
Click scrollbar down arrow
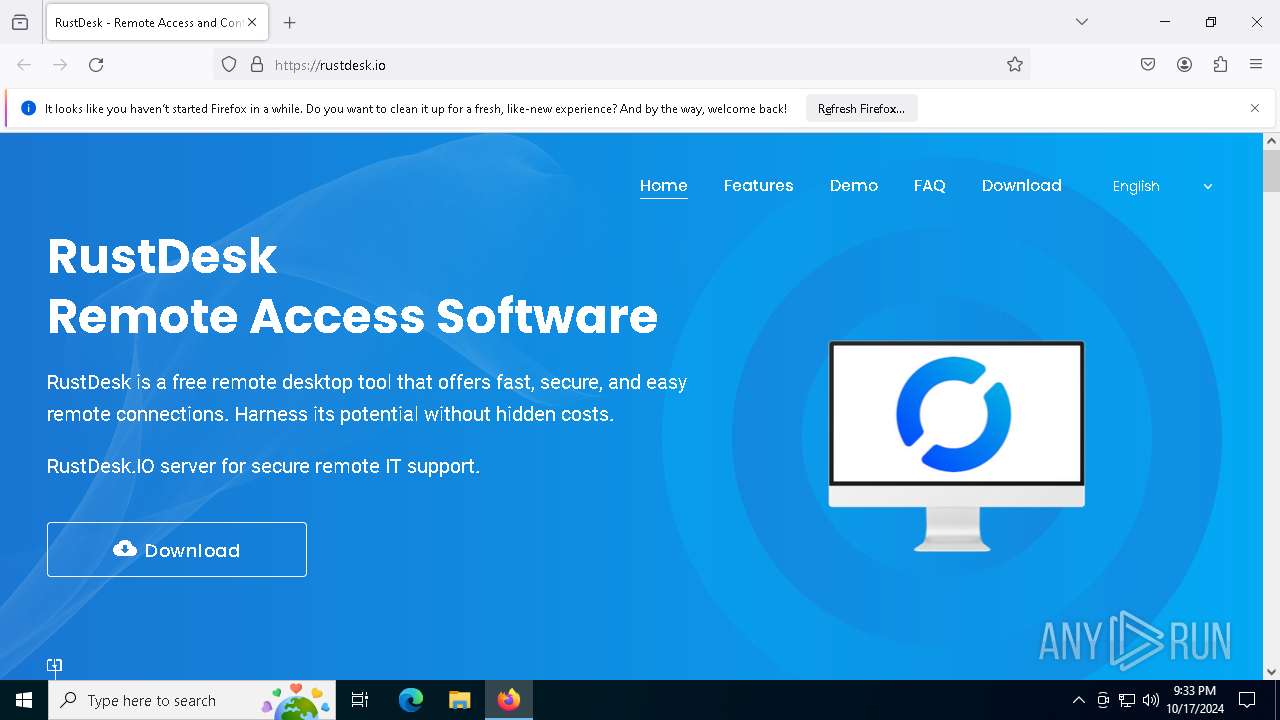pyautogui.click(x=1271, y=672)
